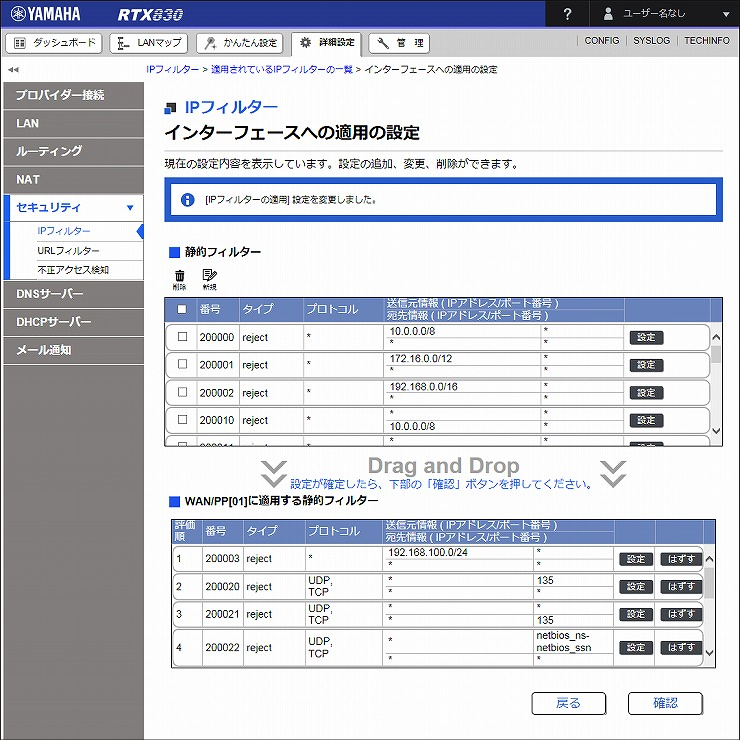Open the DHCPサーバー sidebar menu

click(73, 322)
